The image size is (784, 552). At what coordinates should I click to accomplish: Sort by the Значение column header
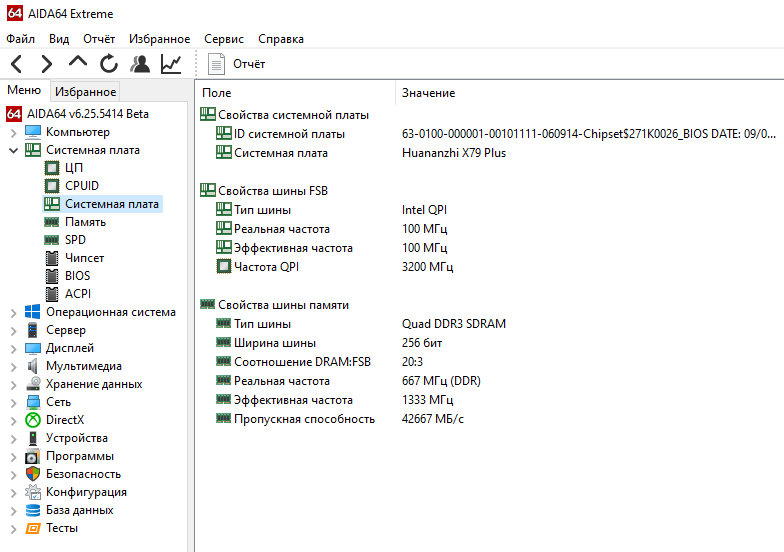click(428, 93)
